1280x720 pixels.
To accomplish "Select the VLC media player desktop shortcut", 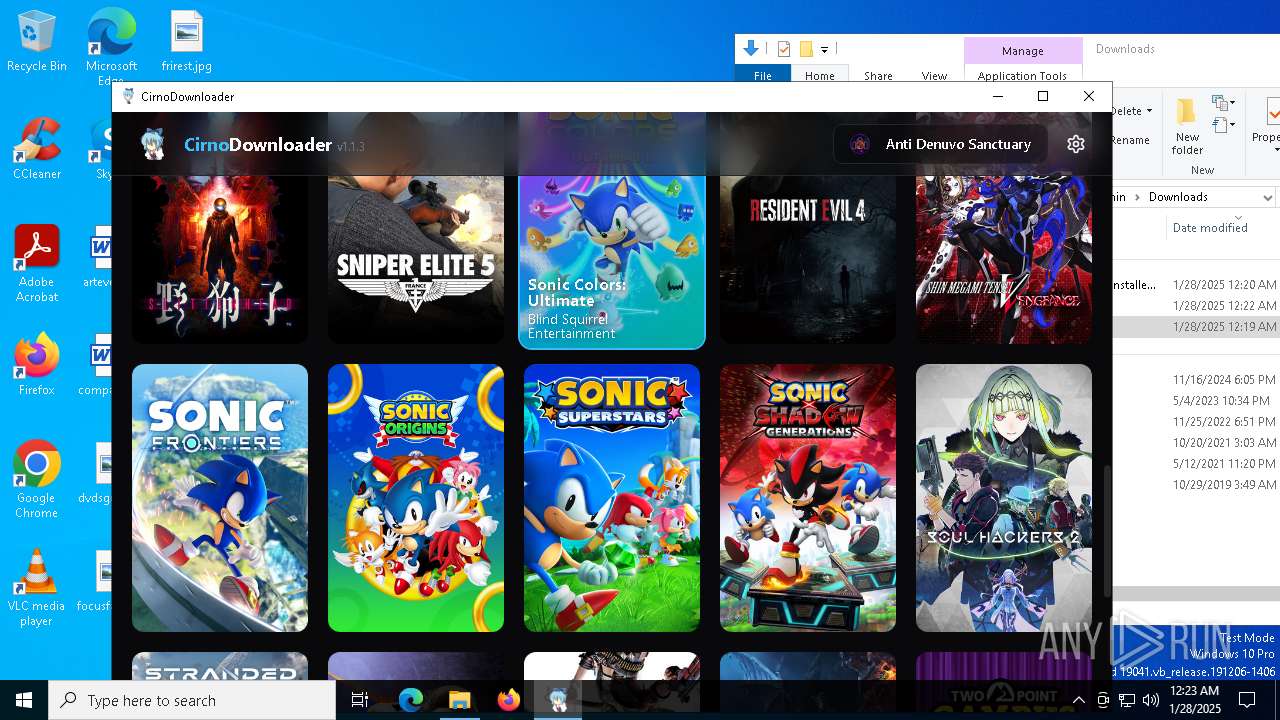I will (37, 588).
